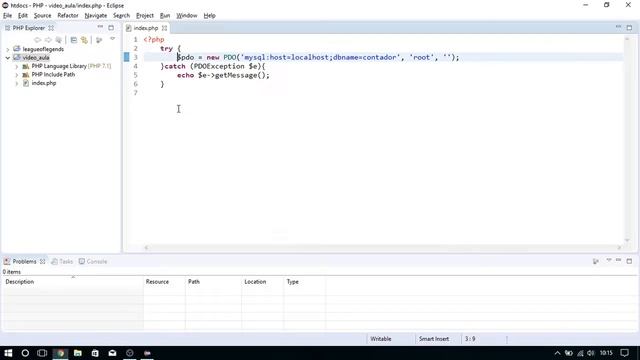
Task: Open the Refactor menu
Action: pos(68,16)
